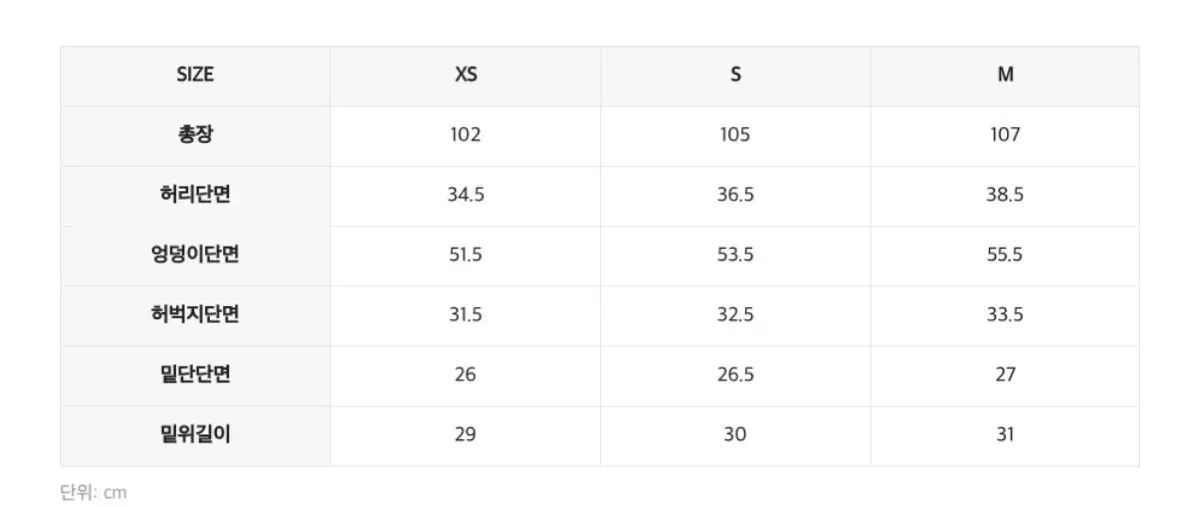Click the 밑단단면 row label
This screenshot has width=1200, height=507.
195,375
